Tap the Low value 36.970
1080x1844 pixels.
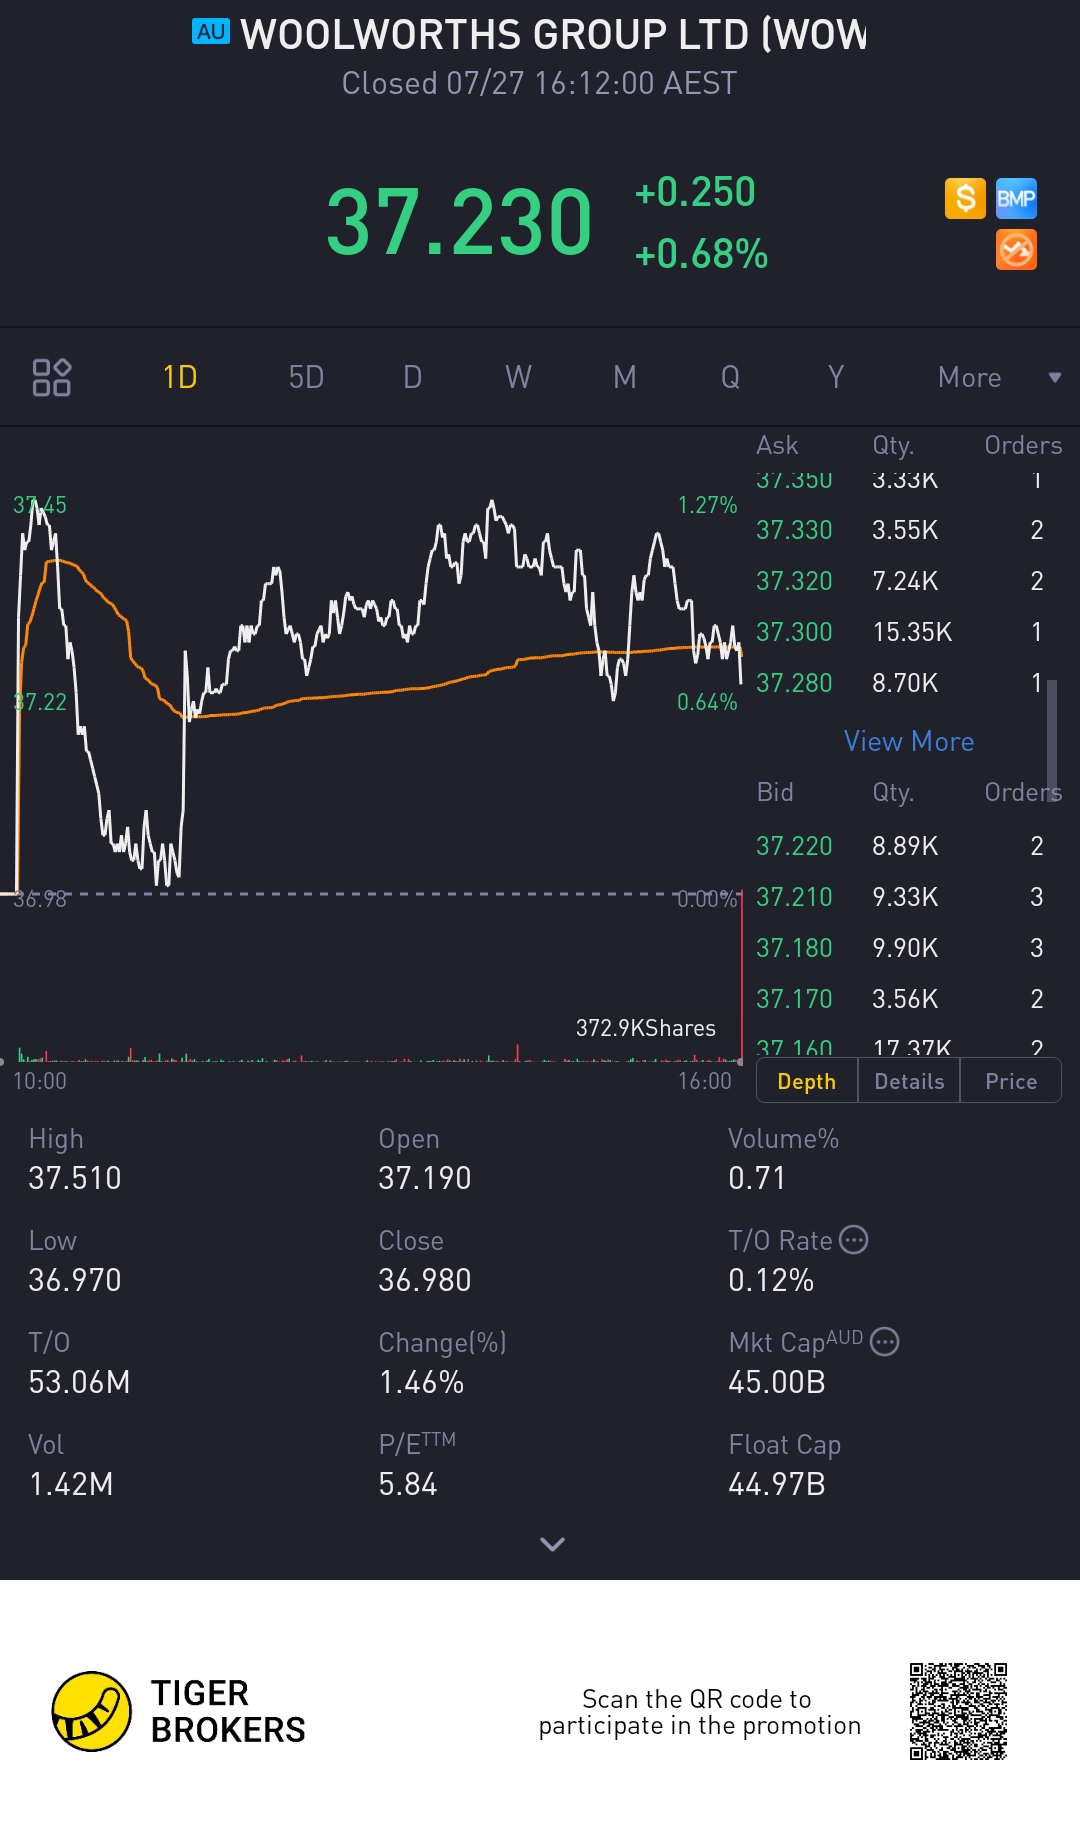75,1280
